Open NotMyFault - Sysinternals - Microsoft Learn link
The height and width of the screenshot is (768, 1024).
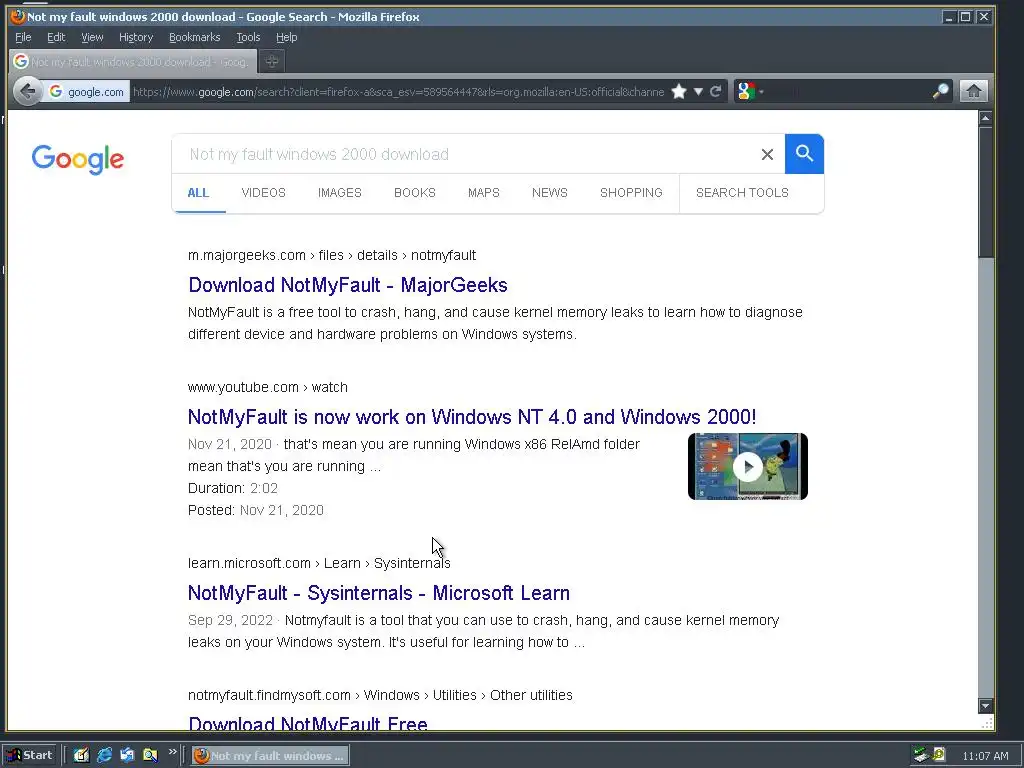379,593
